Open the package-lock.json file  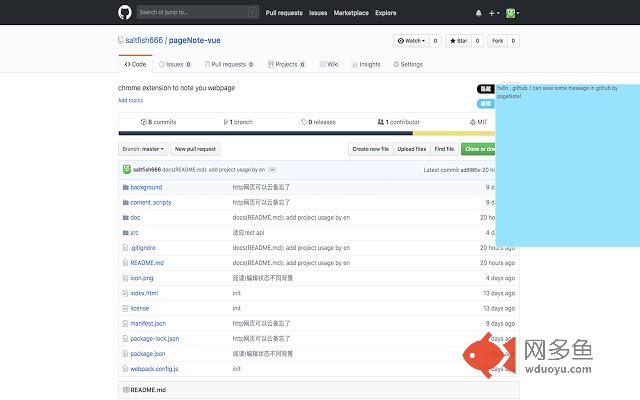click(x=155, y=338)
